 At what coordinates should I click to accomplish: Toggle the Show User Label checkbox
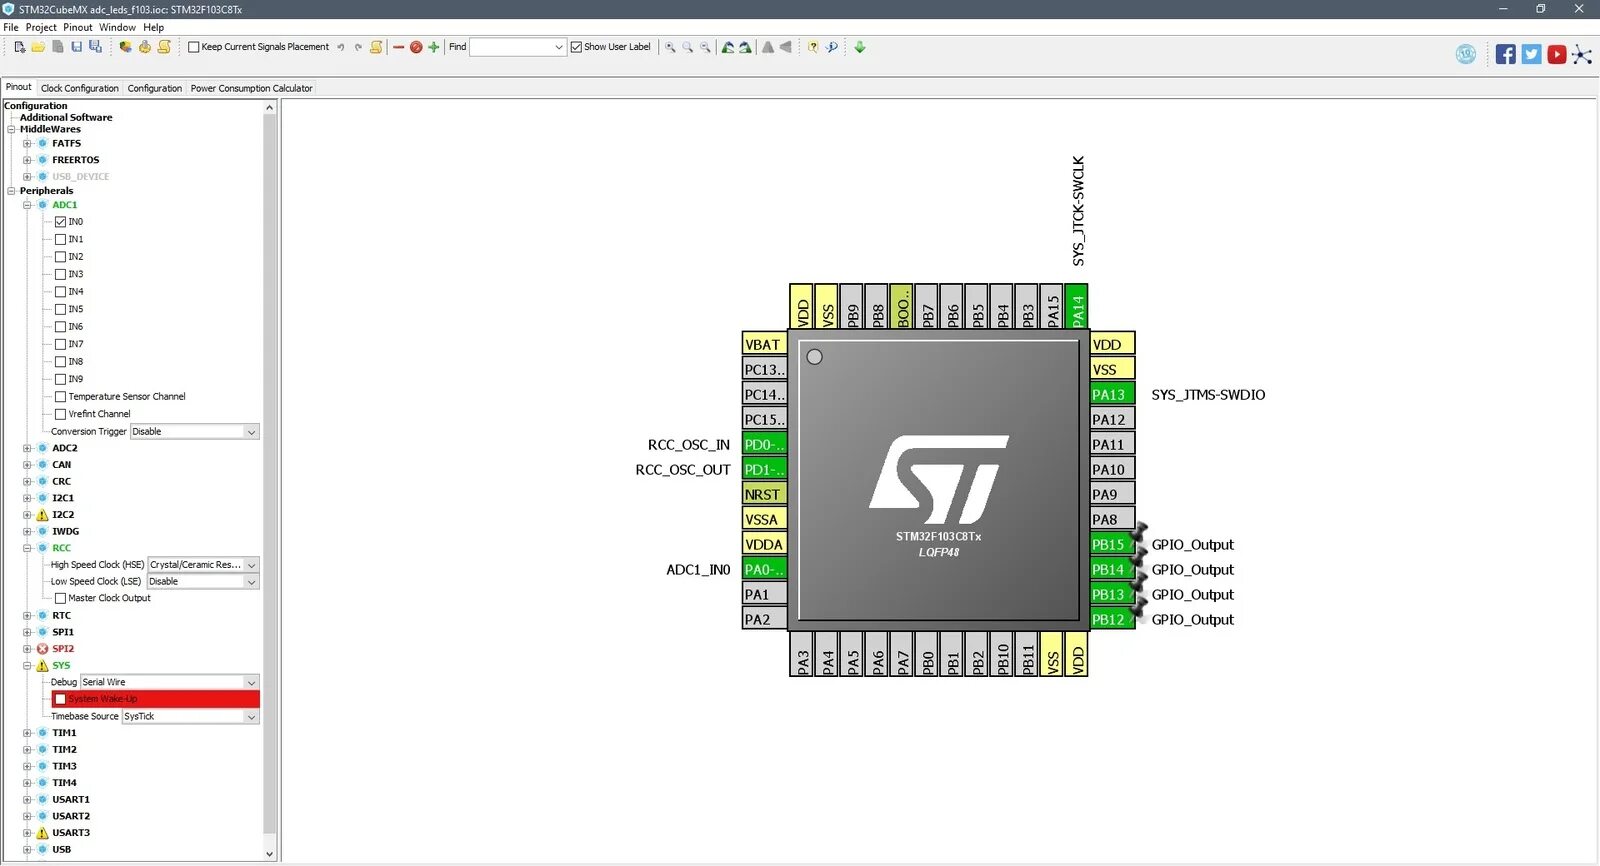[x=576, y=47]
